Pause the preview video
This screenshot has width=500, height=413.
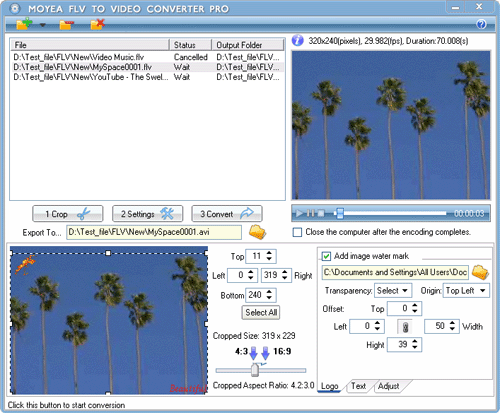pyautogui.click(x=311, y=213)
